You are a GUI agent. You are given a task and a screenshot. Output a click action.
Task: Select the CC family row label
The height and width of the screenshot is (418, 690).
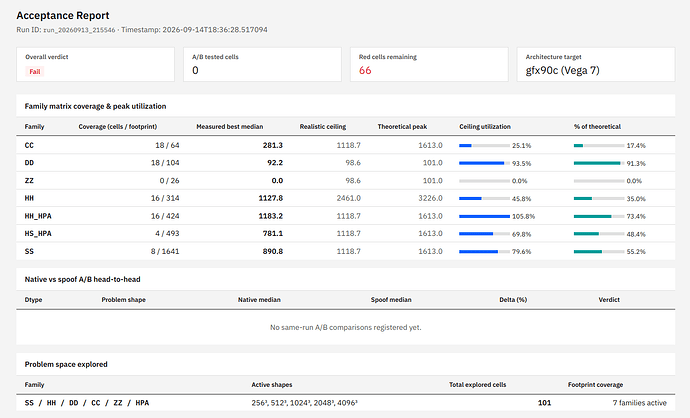(29, 145)
